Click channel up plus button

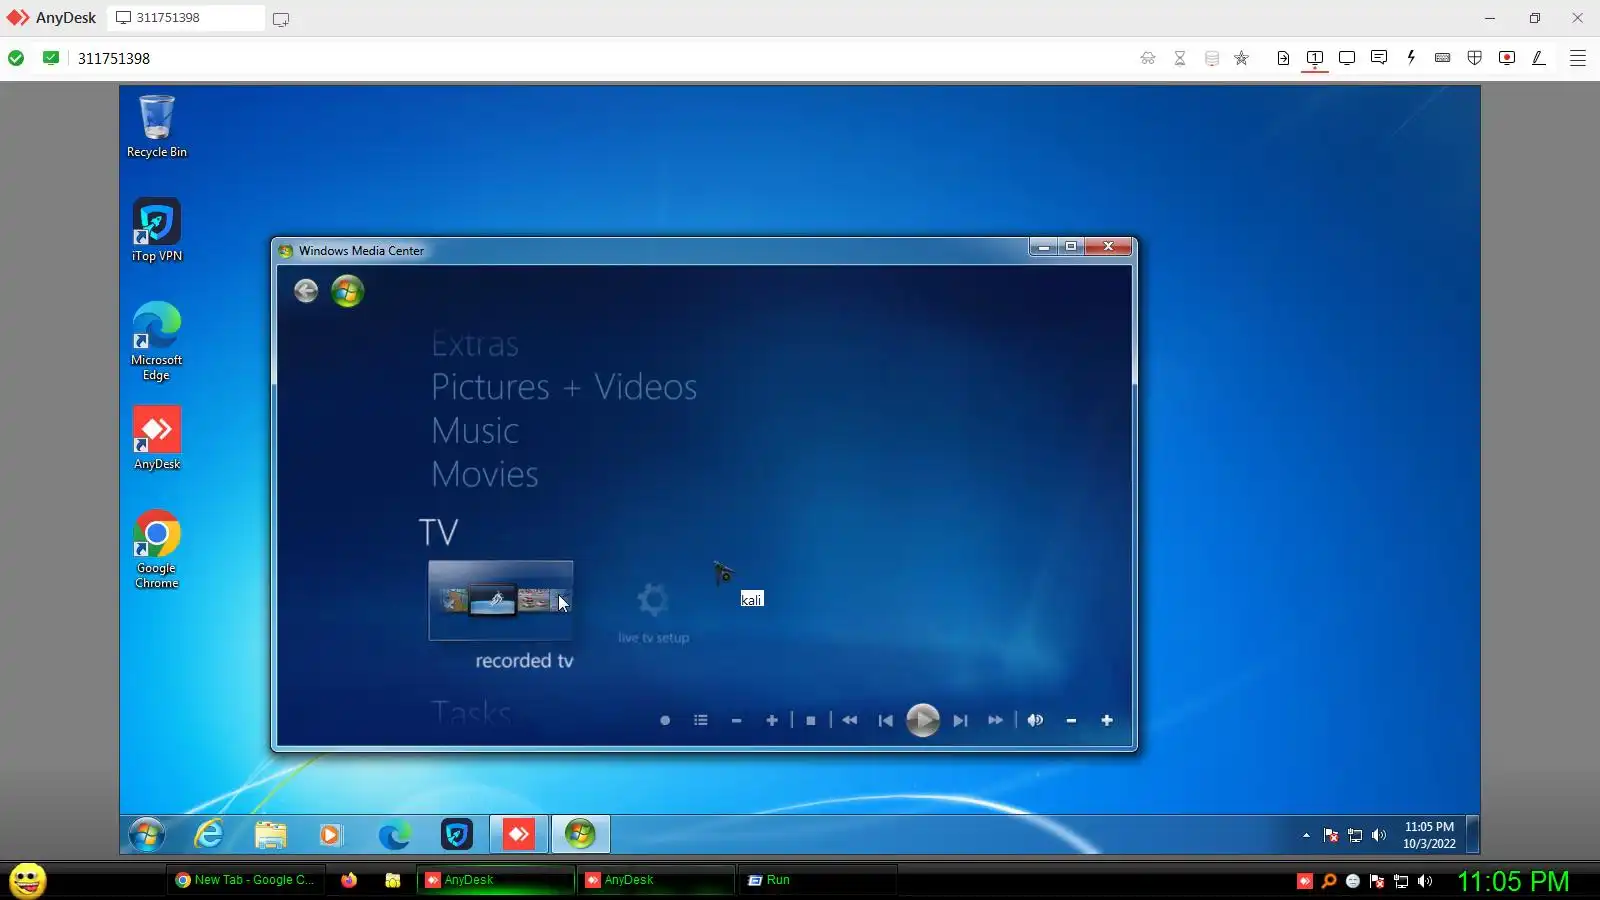772,720
